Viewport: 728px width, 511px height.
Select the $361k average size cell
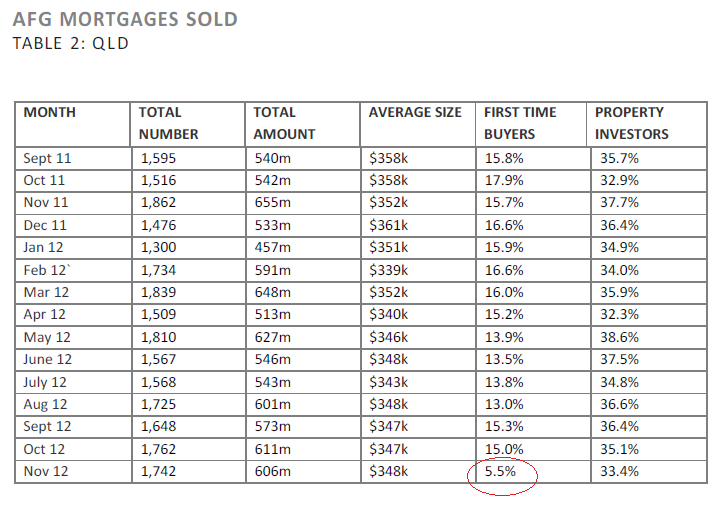[x=388, y=225]
